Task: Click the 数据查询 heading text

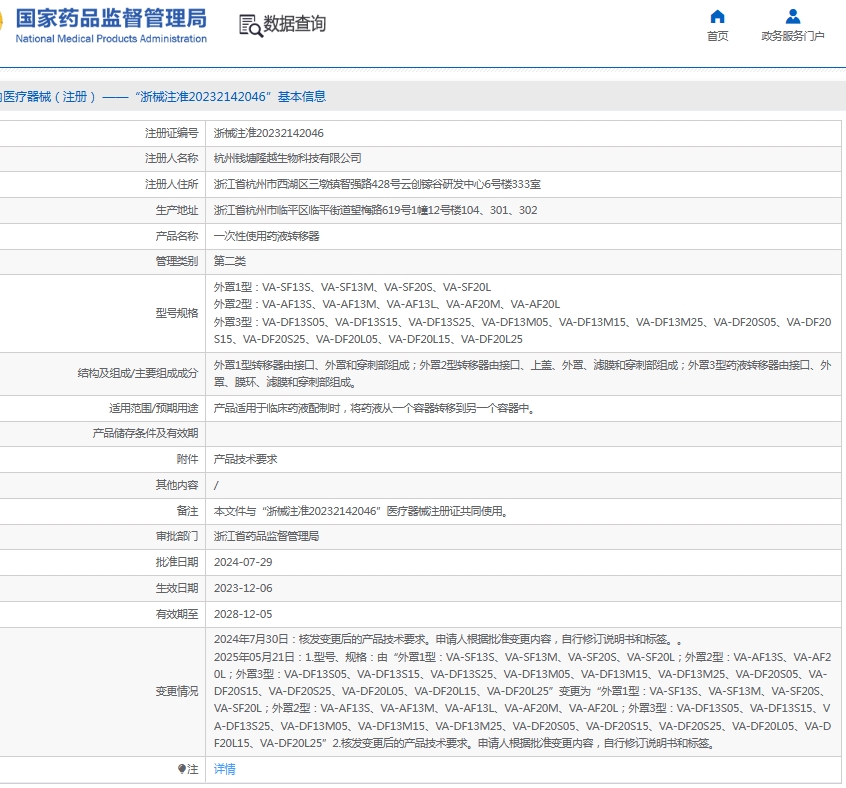Action: pos(295,24)
